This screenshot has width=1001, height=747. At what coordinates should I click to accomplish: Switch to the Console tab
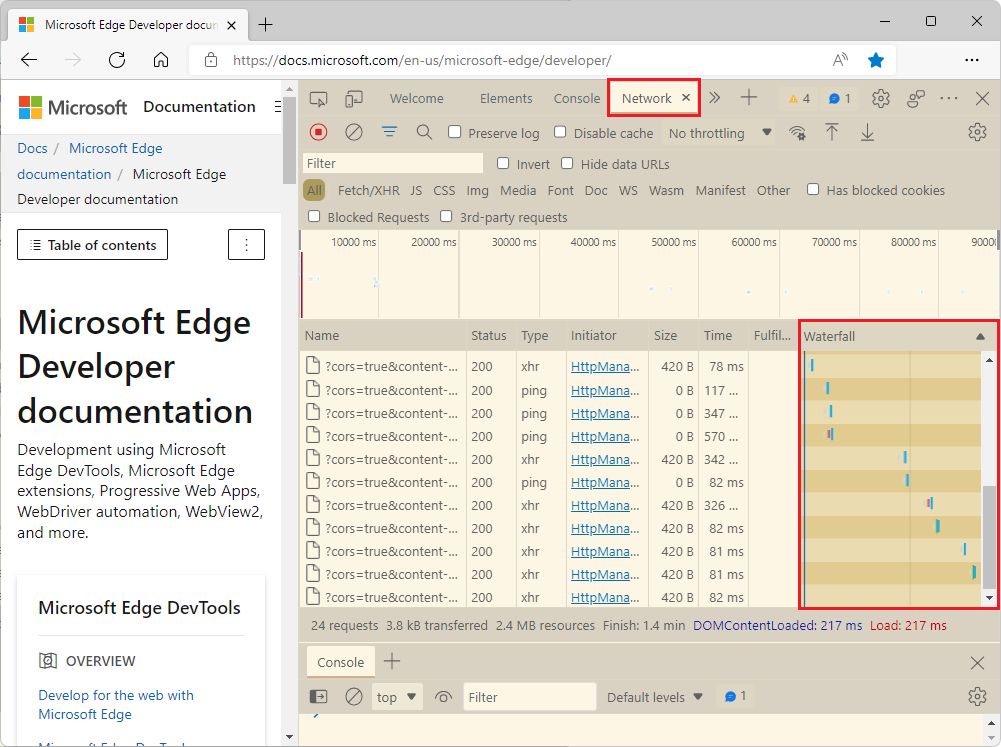576,98
